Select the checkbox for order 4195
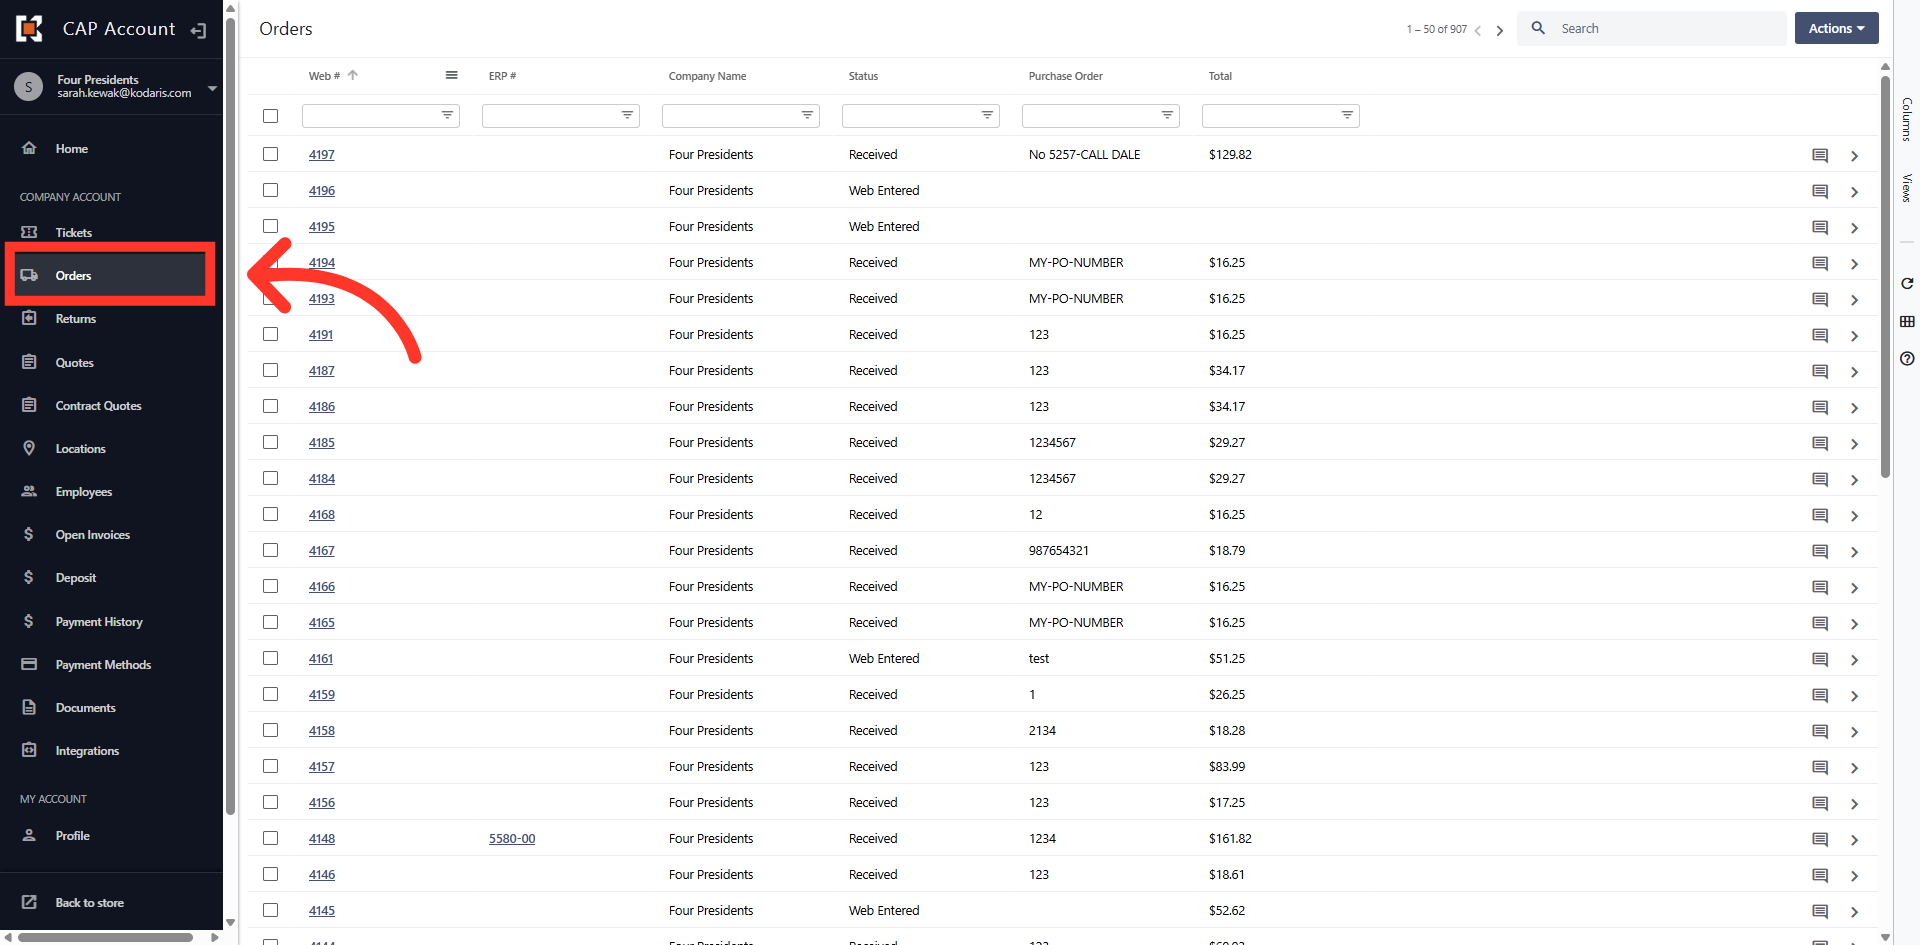The image size is (1920, 945). pyautogui.click(x=270, y=226)
